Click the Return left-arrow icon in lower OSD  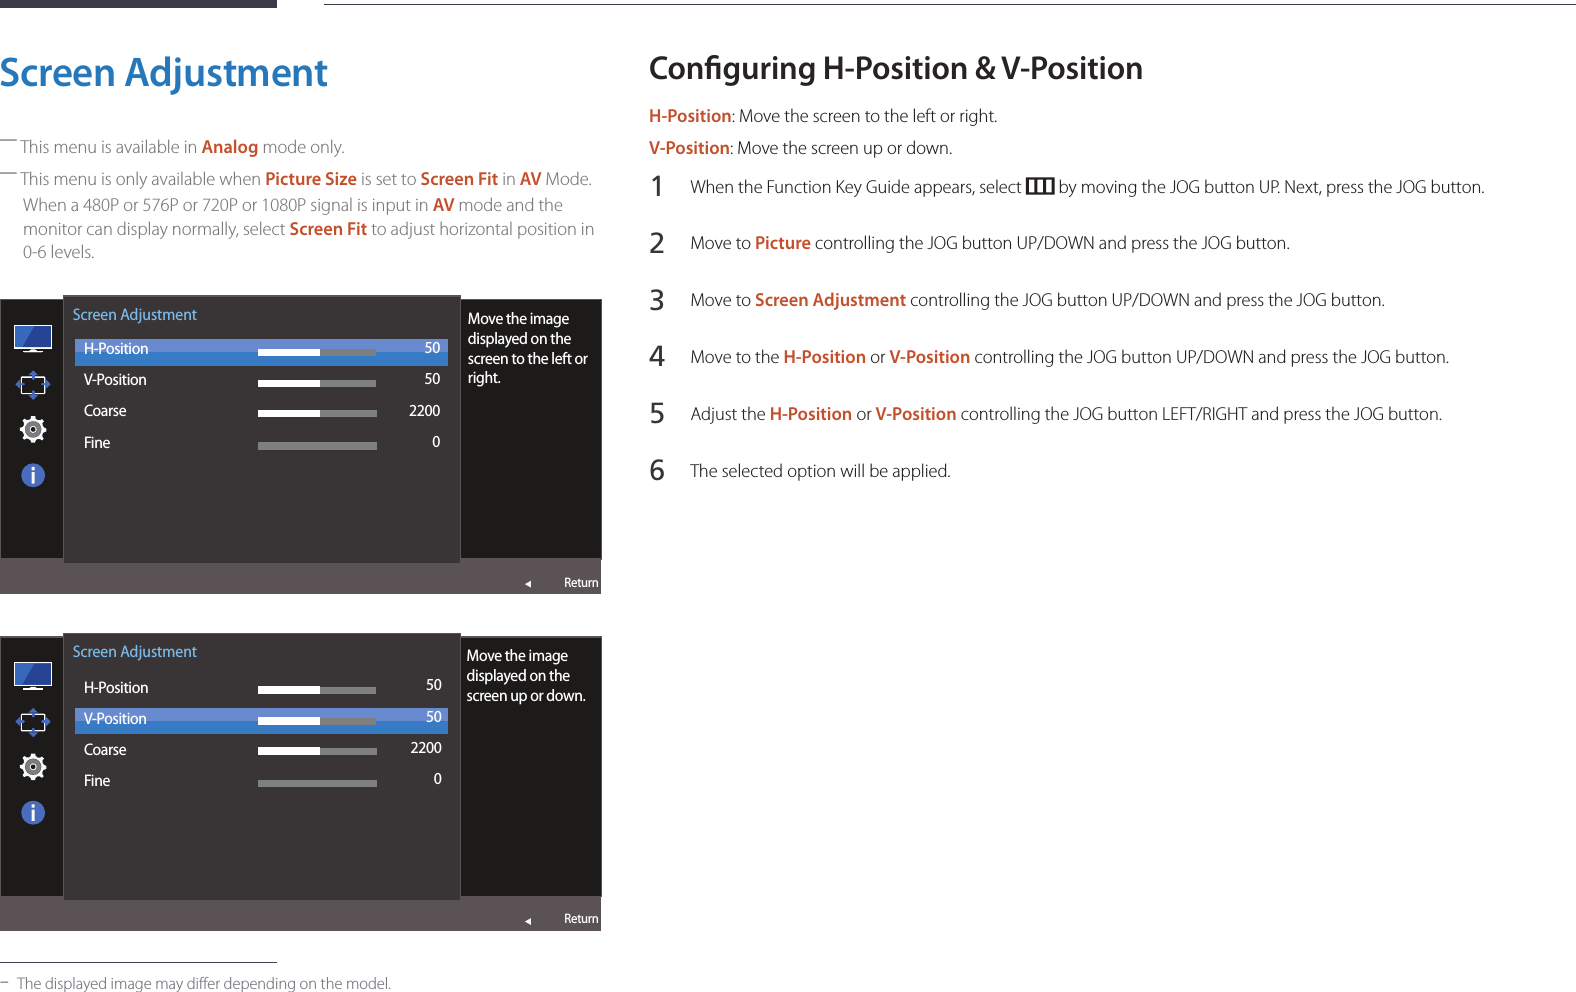(528, 921)
